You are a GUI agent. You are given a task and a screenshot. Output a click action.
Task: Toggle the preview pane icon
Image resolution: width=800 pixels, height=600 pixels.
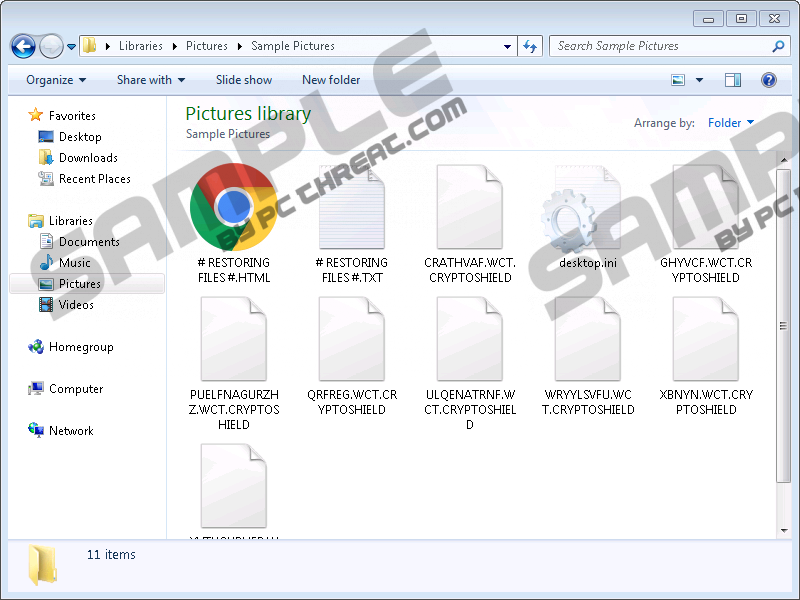click(x=733, y=80)
